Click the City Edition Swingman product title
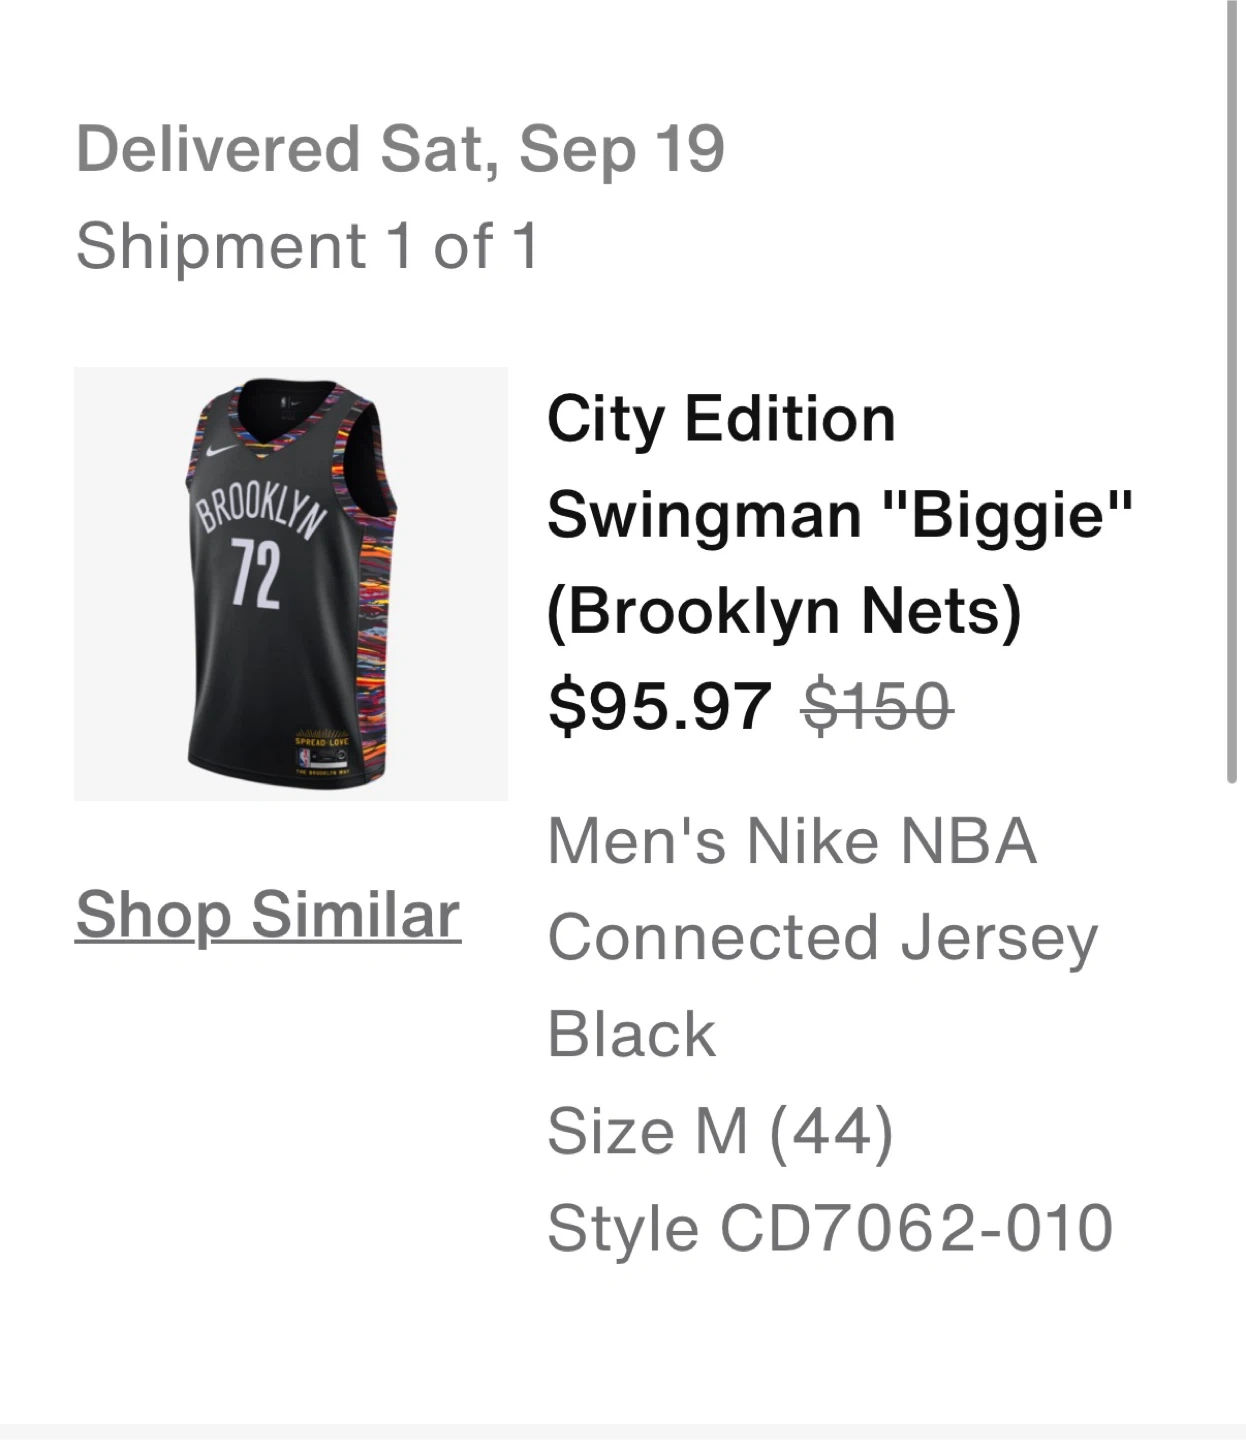 point(720,418)
